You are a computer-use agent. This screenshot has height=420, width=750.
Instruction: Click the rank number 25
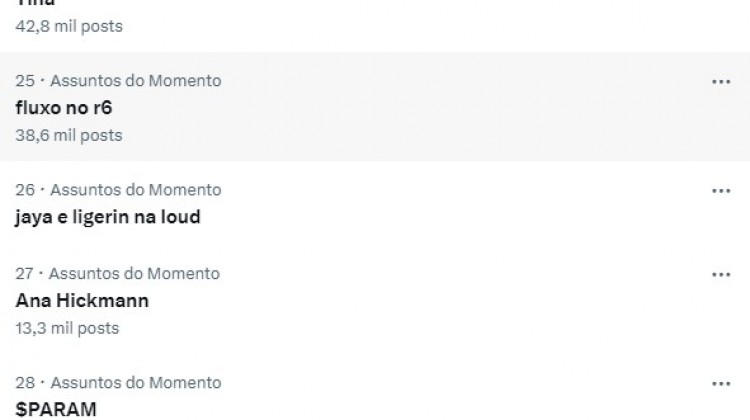[x=25, y=81]
